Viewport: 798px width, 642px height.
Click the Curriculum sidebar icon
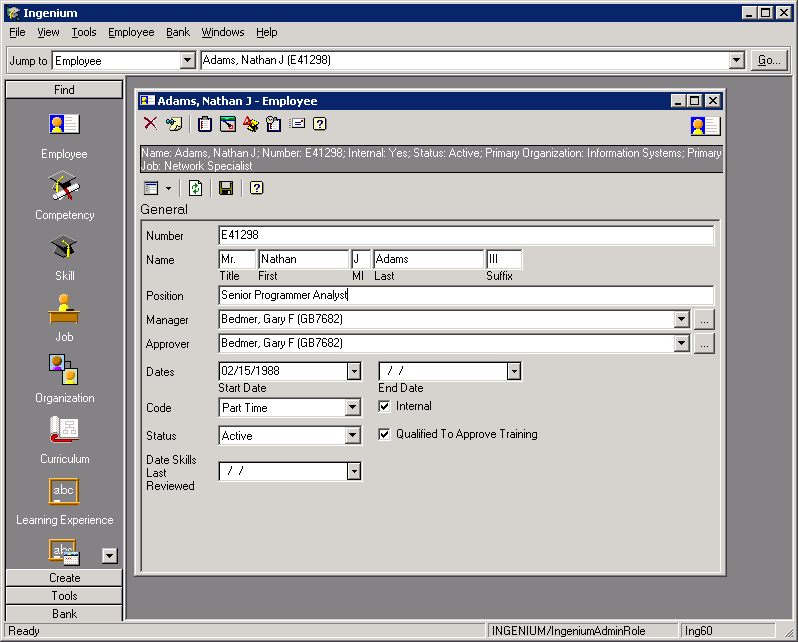[64, 431]
